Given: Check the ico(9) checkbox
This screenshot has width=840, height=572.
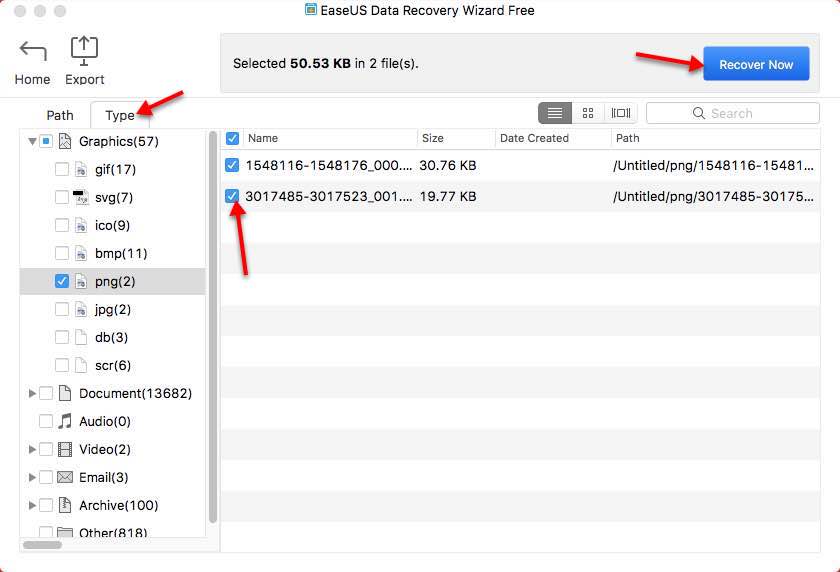Looking at the screenshot, I should point(62,225).
